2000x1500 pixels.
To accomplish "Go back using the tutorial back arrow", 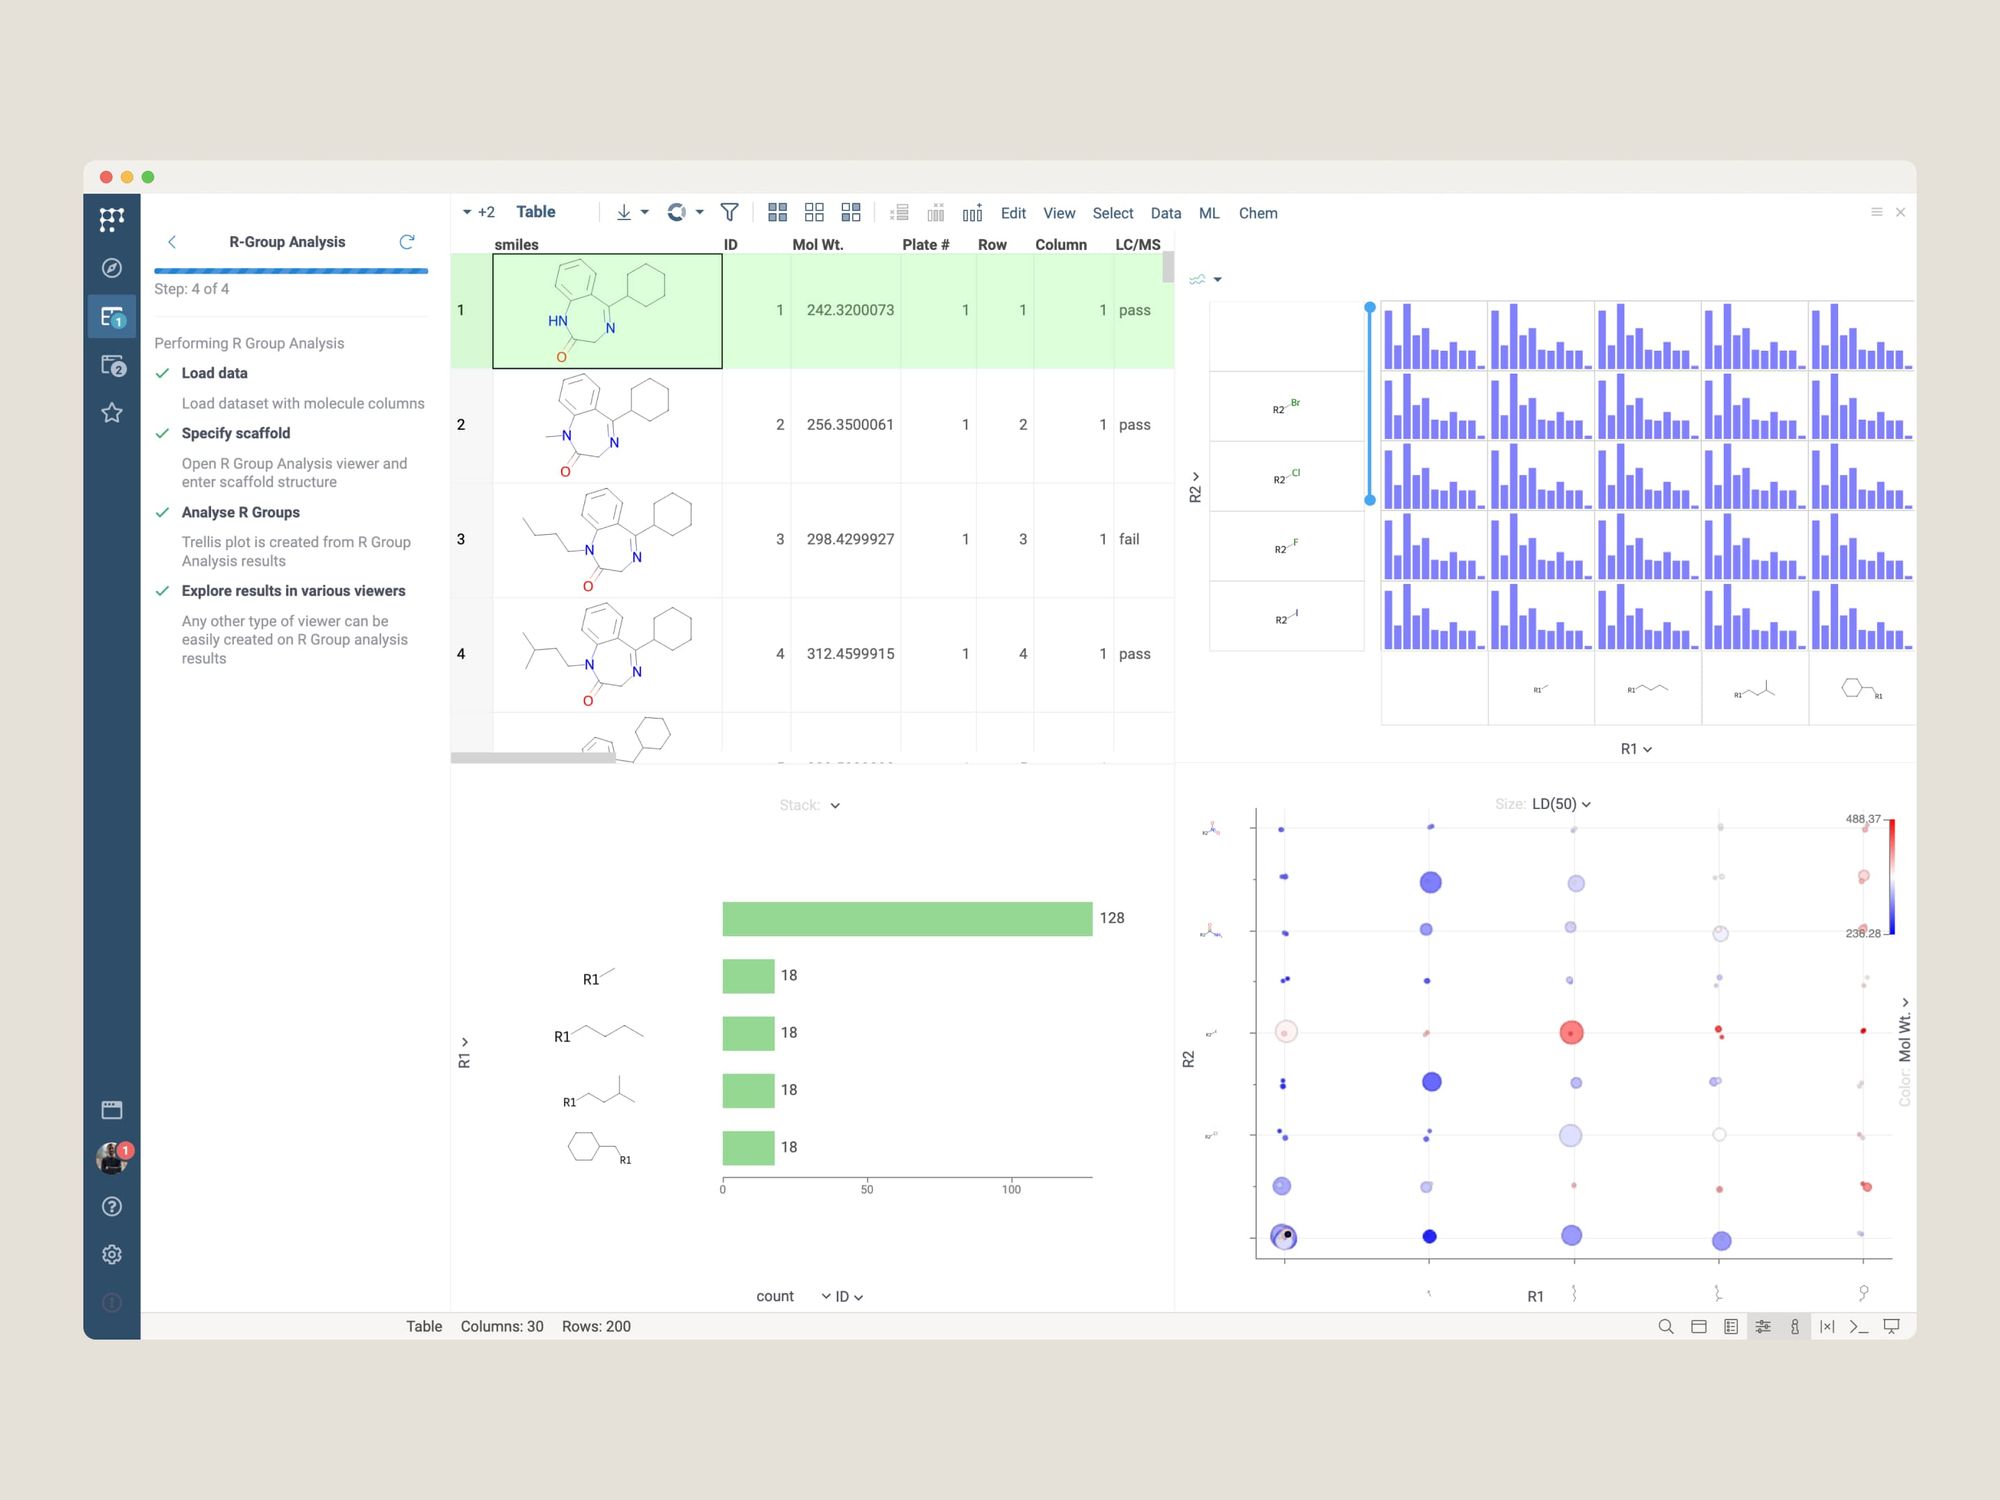I will [x=172, y=242].
